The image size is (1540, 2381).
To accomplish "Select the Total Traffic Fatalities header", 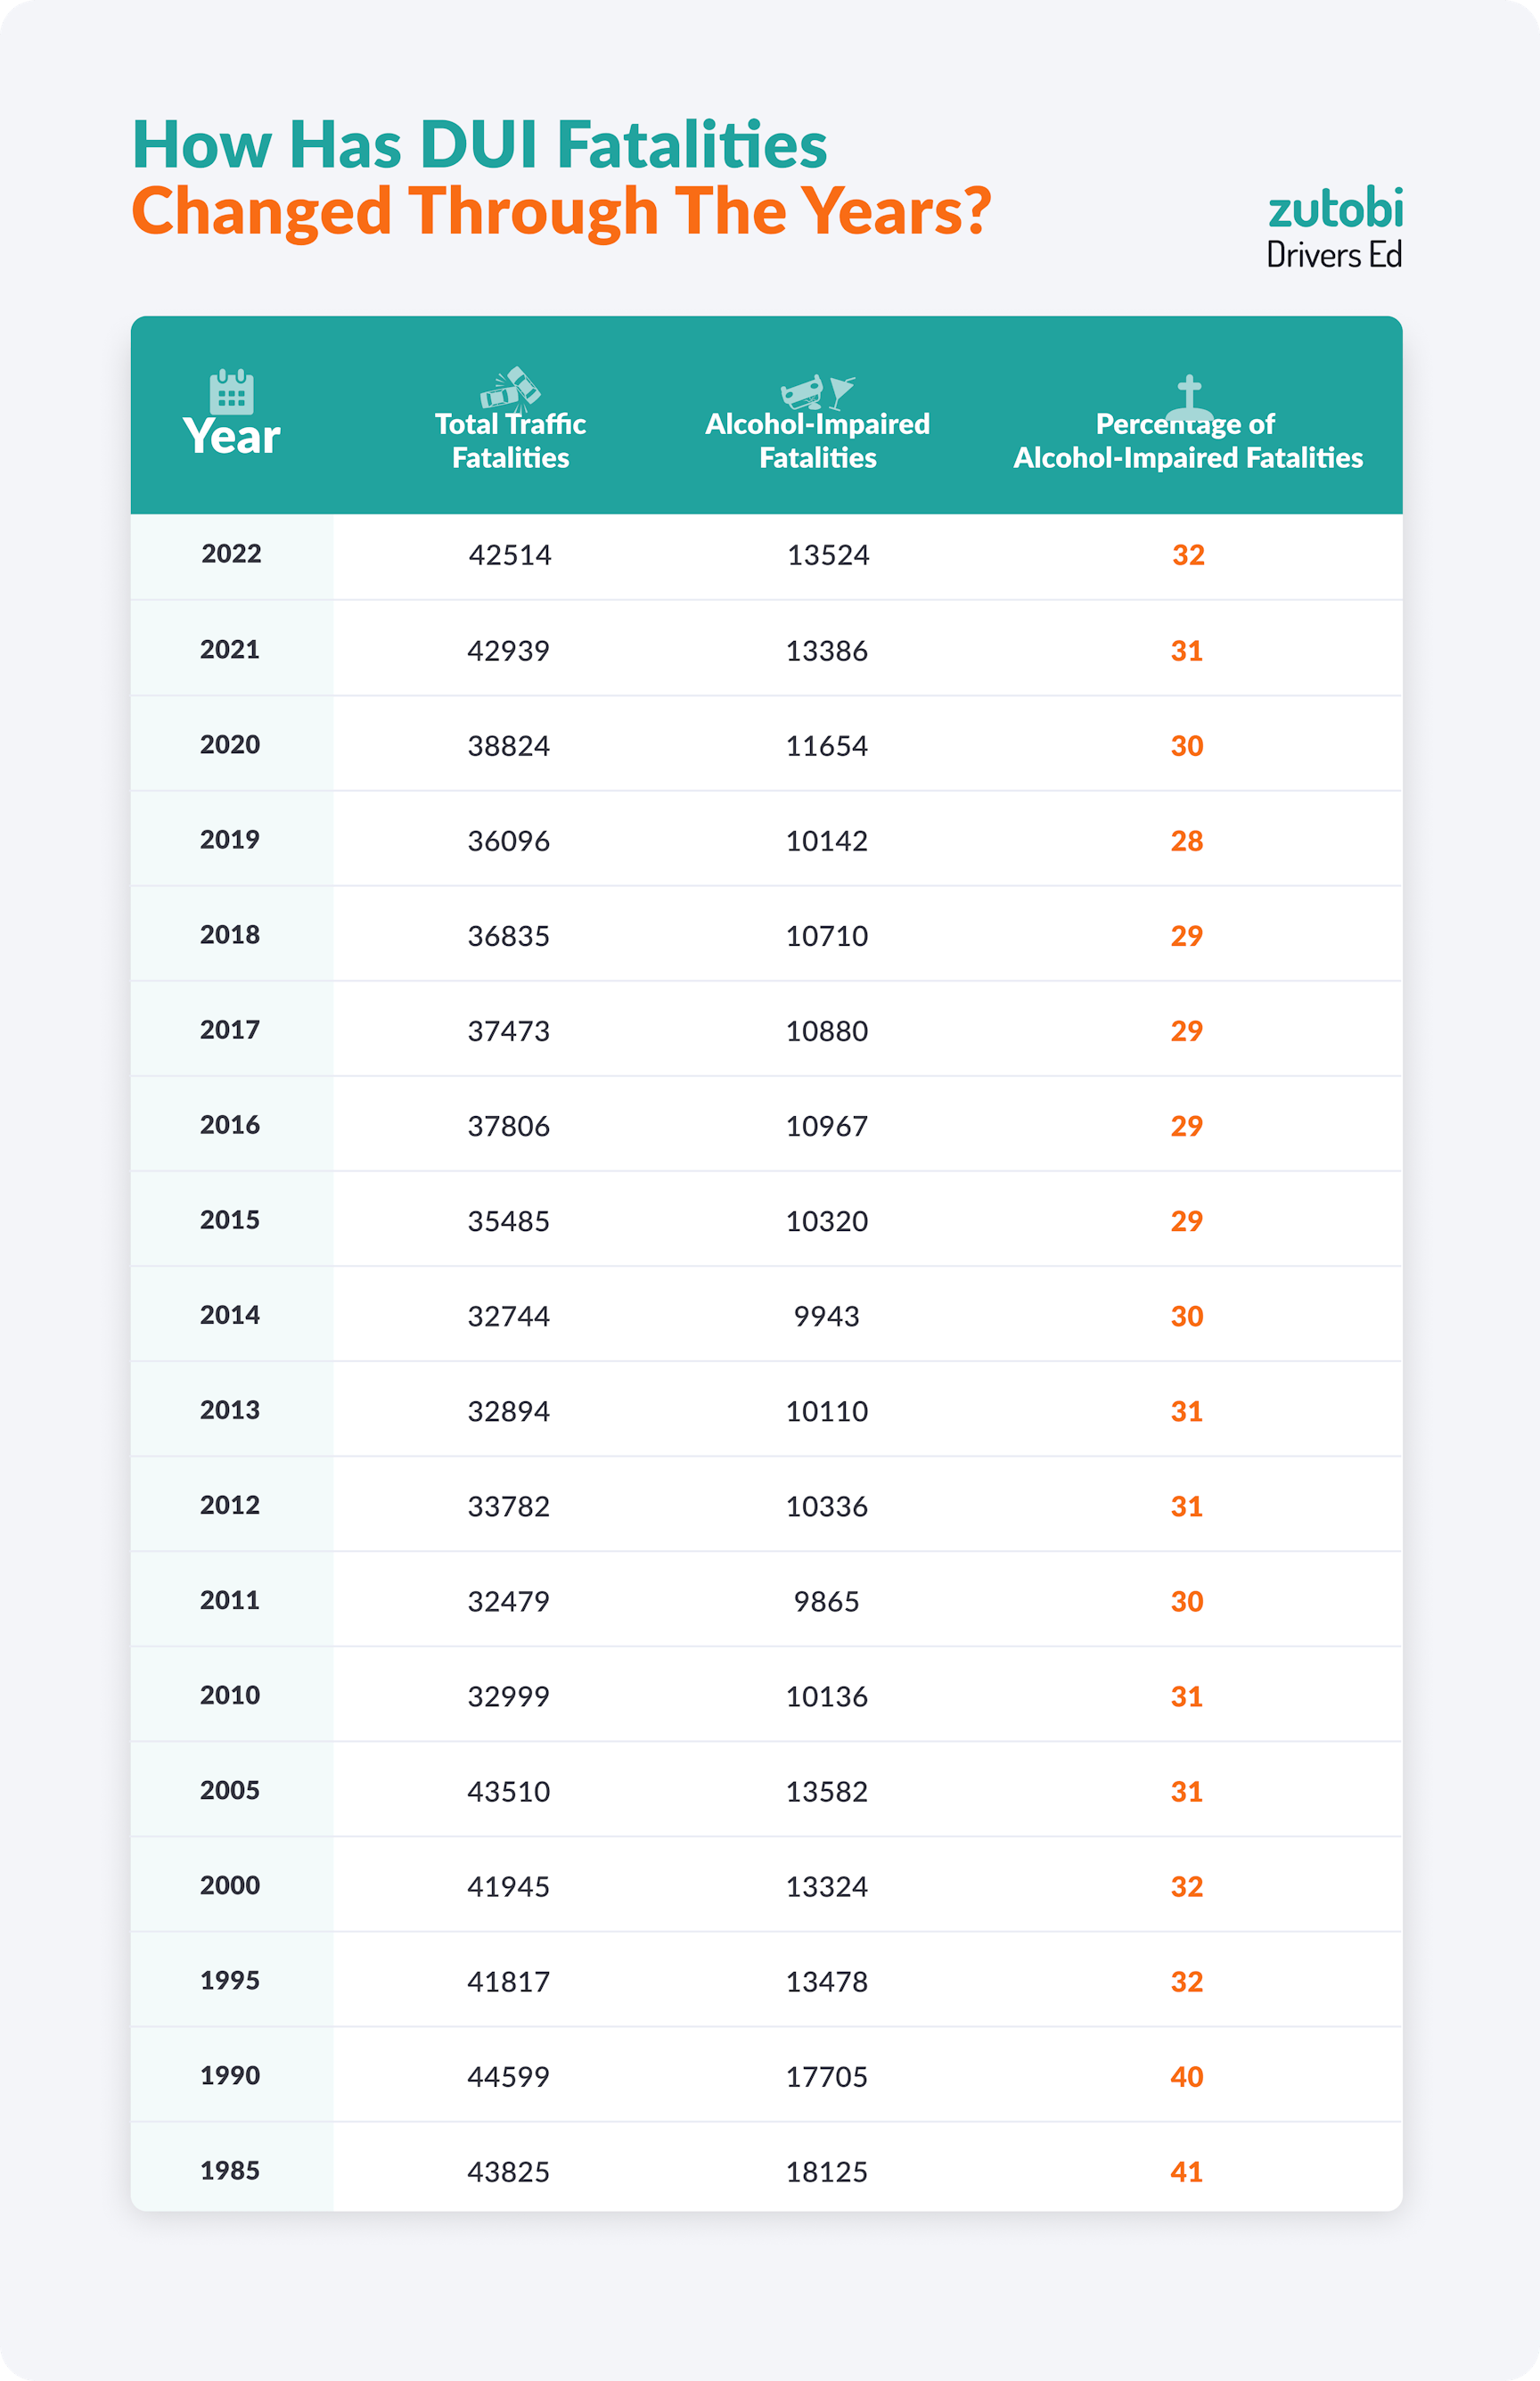I will [510, 441].
